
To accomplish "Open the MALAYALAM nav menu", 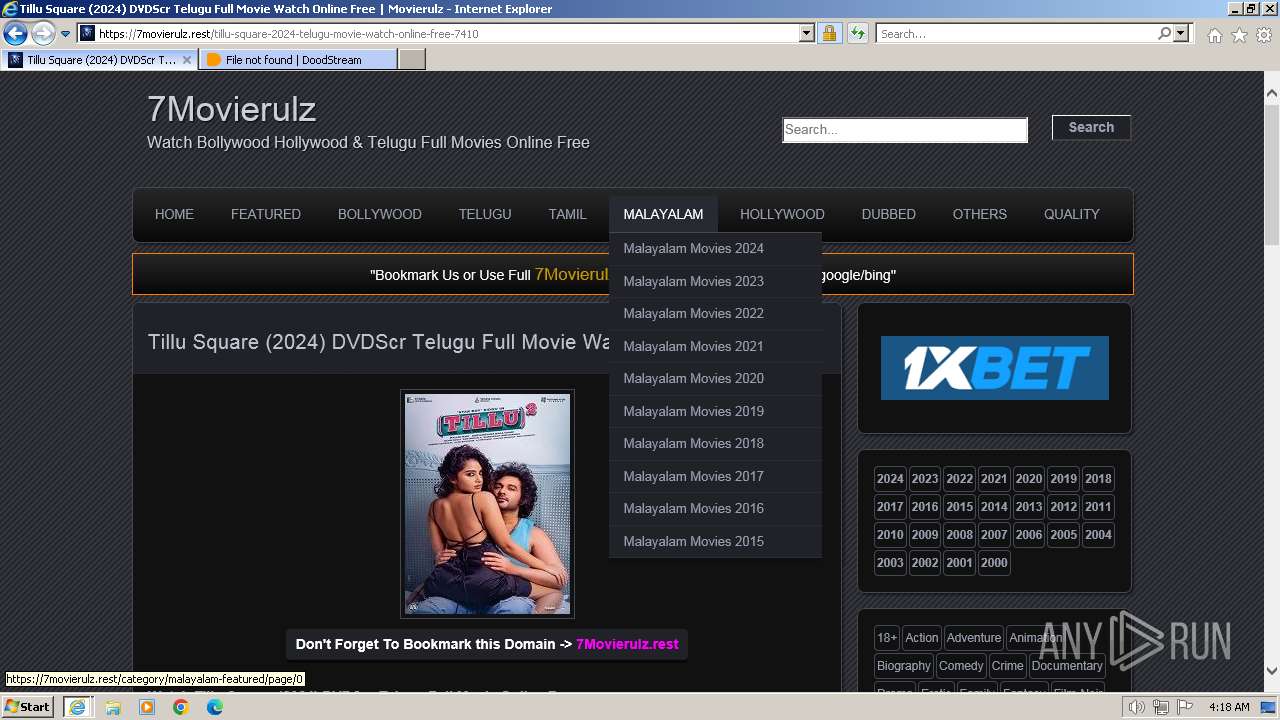I will (x=663, y=214).
